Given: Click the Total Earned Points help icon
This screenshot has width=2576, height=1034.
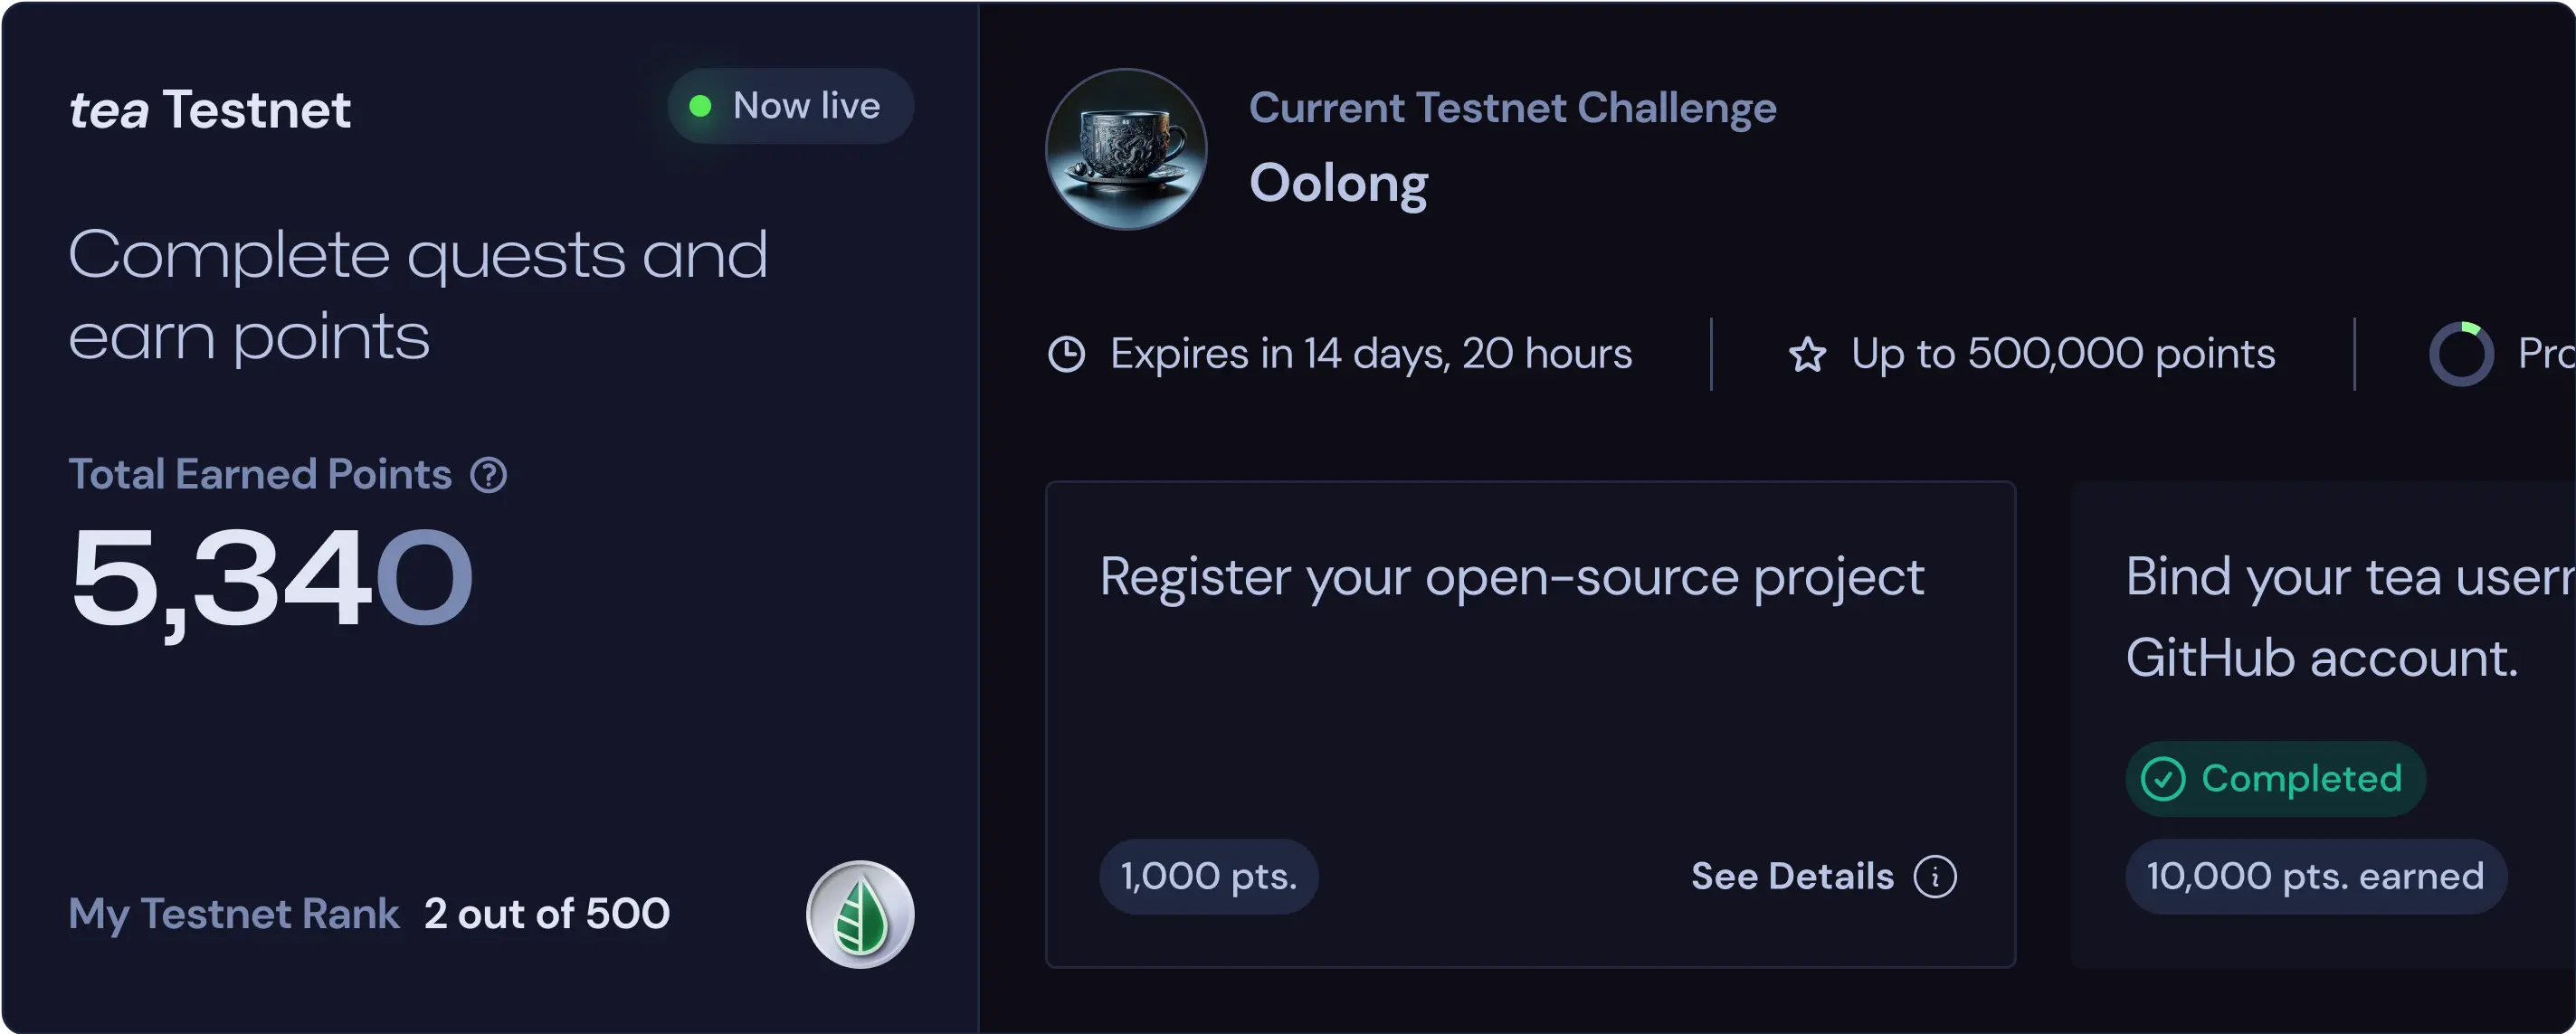Looking at the screenshot, I should pyautogui.click(x=489, y=475).
